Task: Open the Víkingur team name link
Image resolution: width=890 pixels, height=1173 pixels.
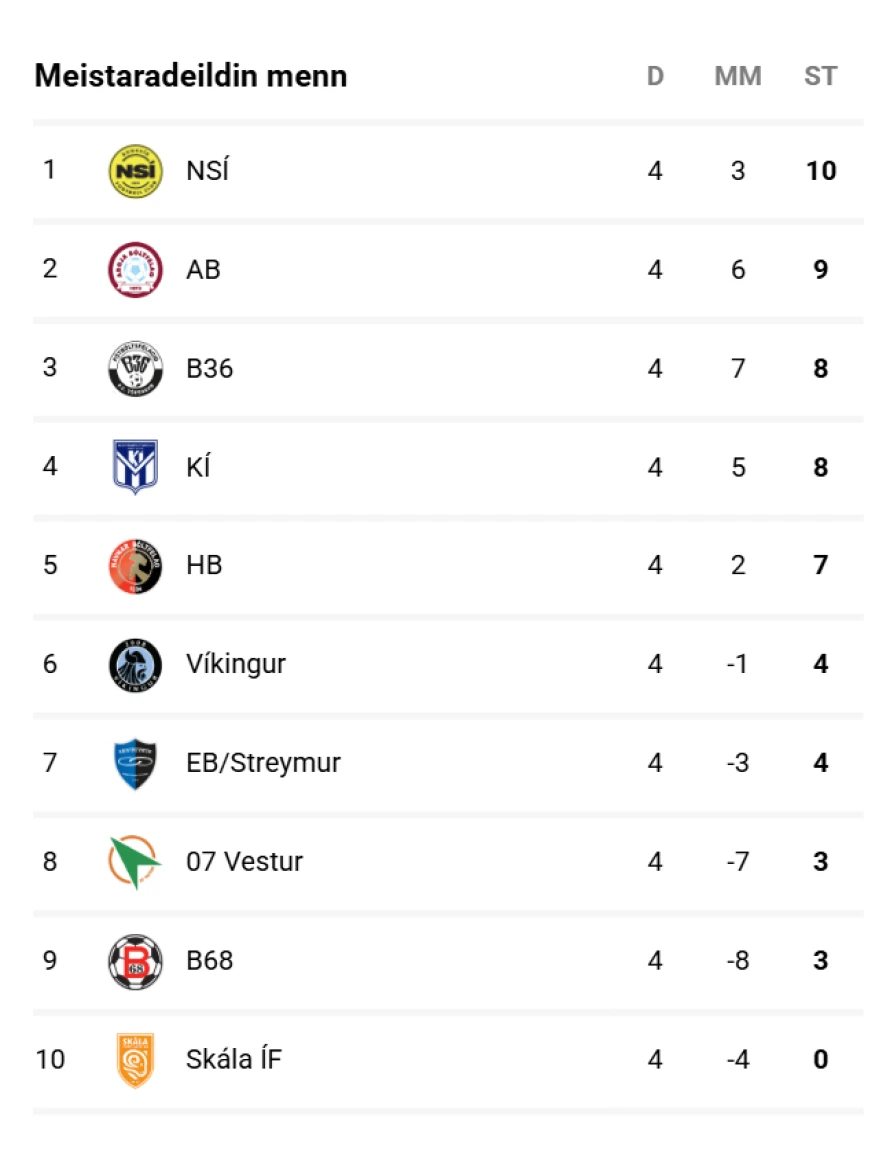Action: 236,665
